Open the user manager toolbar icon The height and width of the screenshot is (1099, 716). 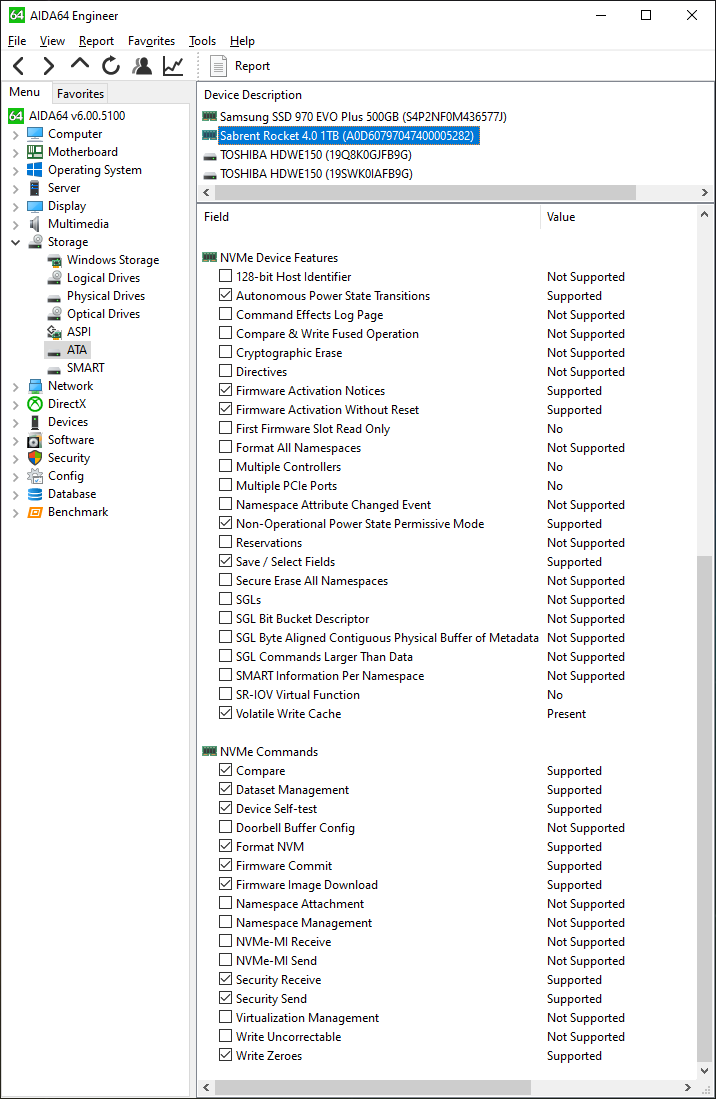point(142,66)
